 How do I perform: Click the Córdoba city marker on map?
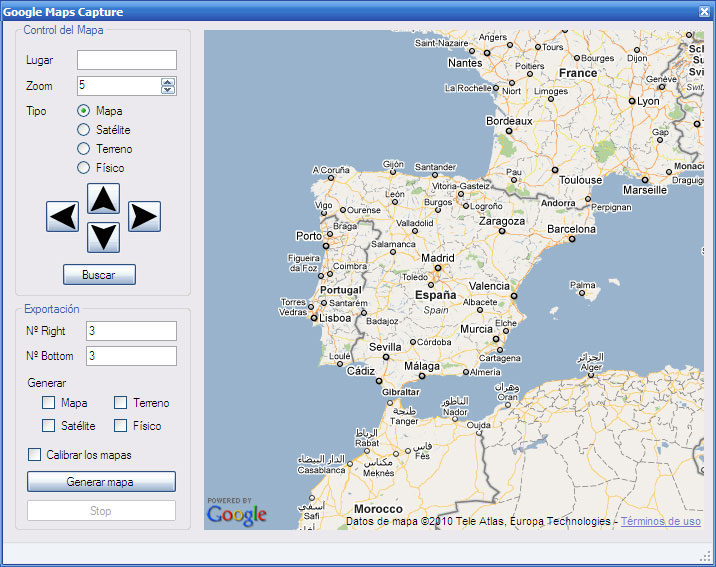pyautogui.click(x=413, y=341)
